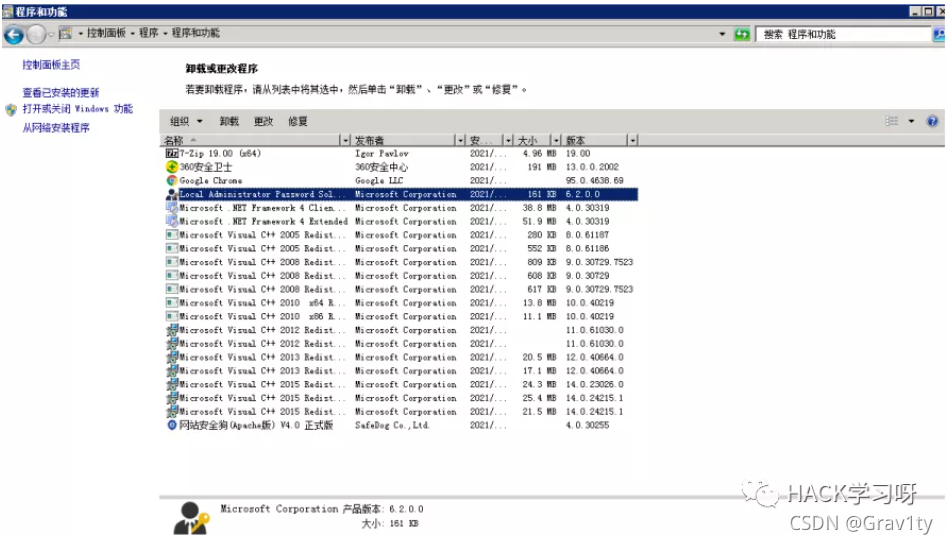
Task: Open the 版本 column filter dropdown
Action: pyautogui.click(x=632, y=140)
